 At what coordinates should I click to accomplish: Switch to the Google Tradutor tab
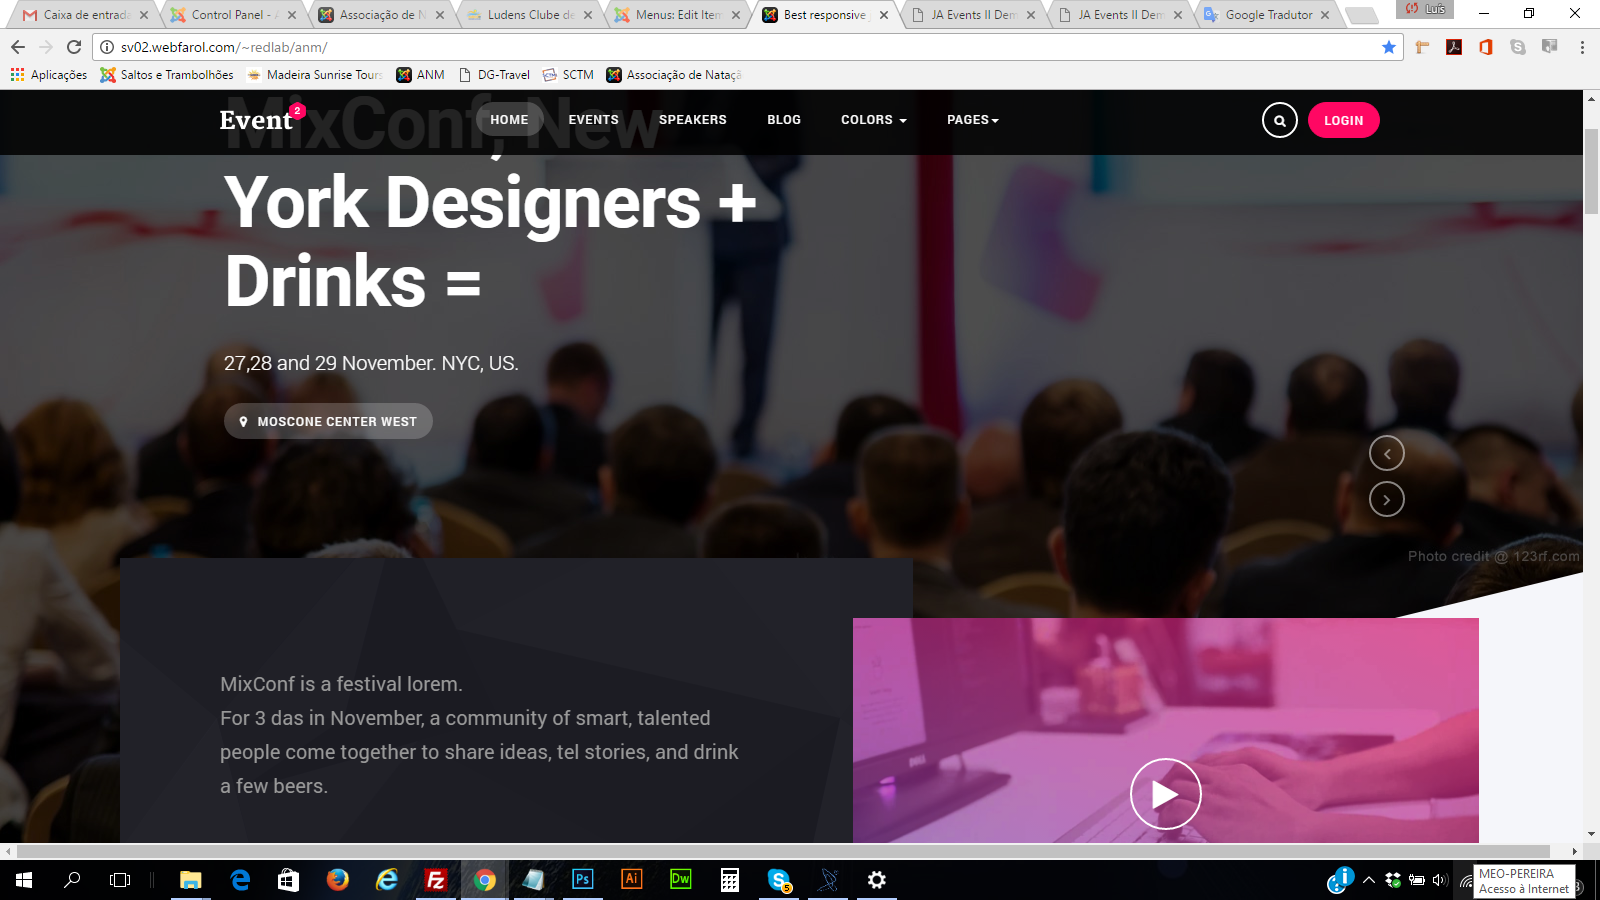click(1267, 15)
